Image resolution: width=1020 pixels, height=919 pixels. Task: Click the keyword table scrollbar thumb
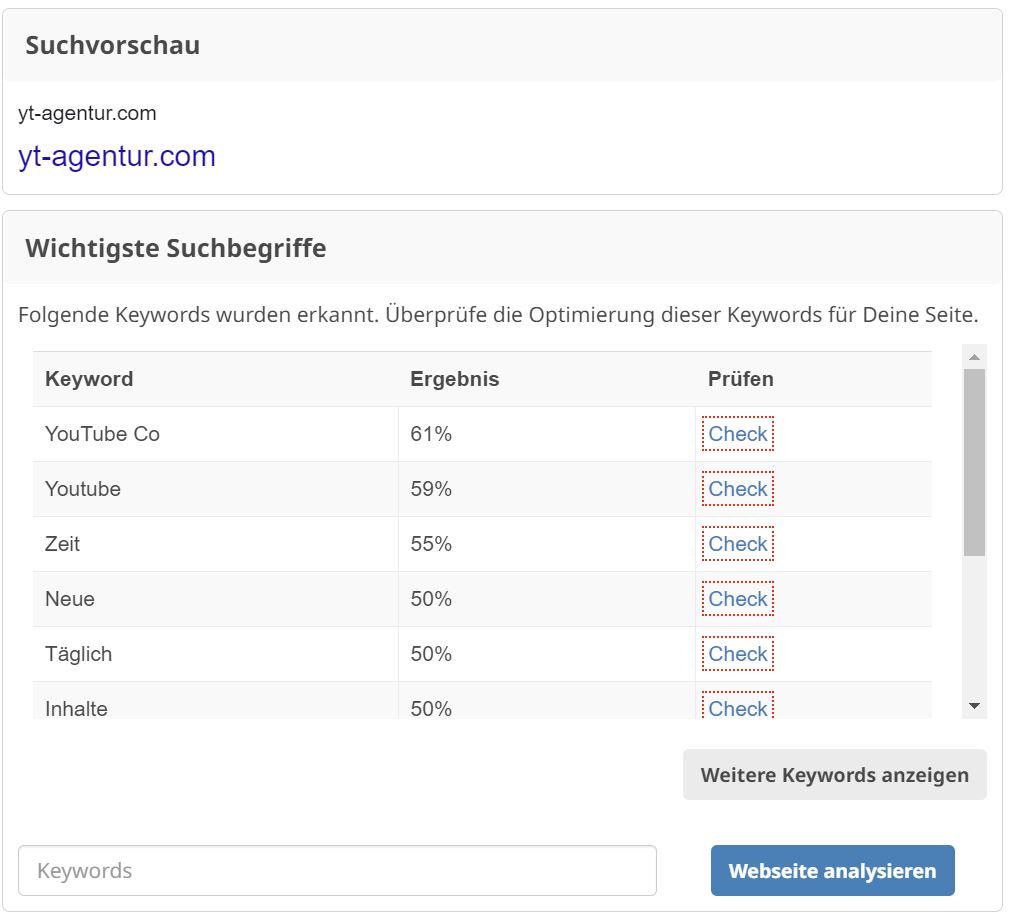click(974, 462)
